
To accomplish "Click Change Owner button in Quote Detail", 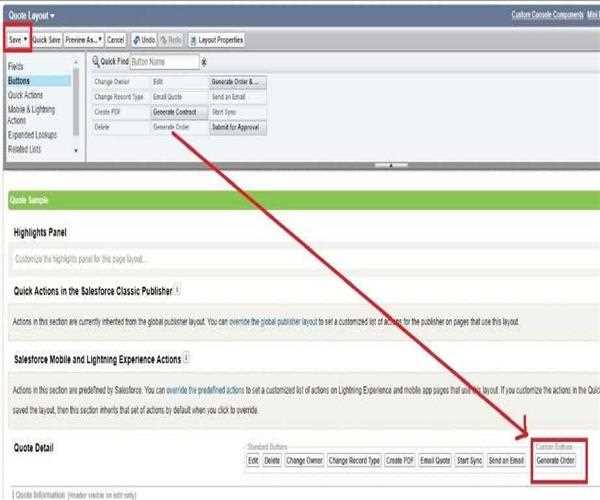I will 304,461.
